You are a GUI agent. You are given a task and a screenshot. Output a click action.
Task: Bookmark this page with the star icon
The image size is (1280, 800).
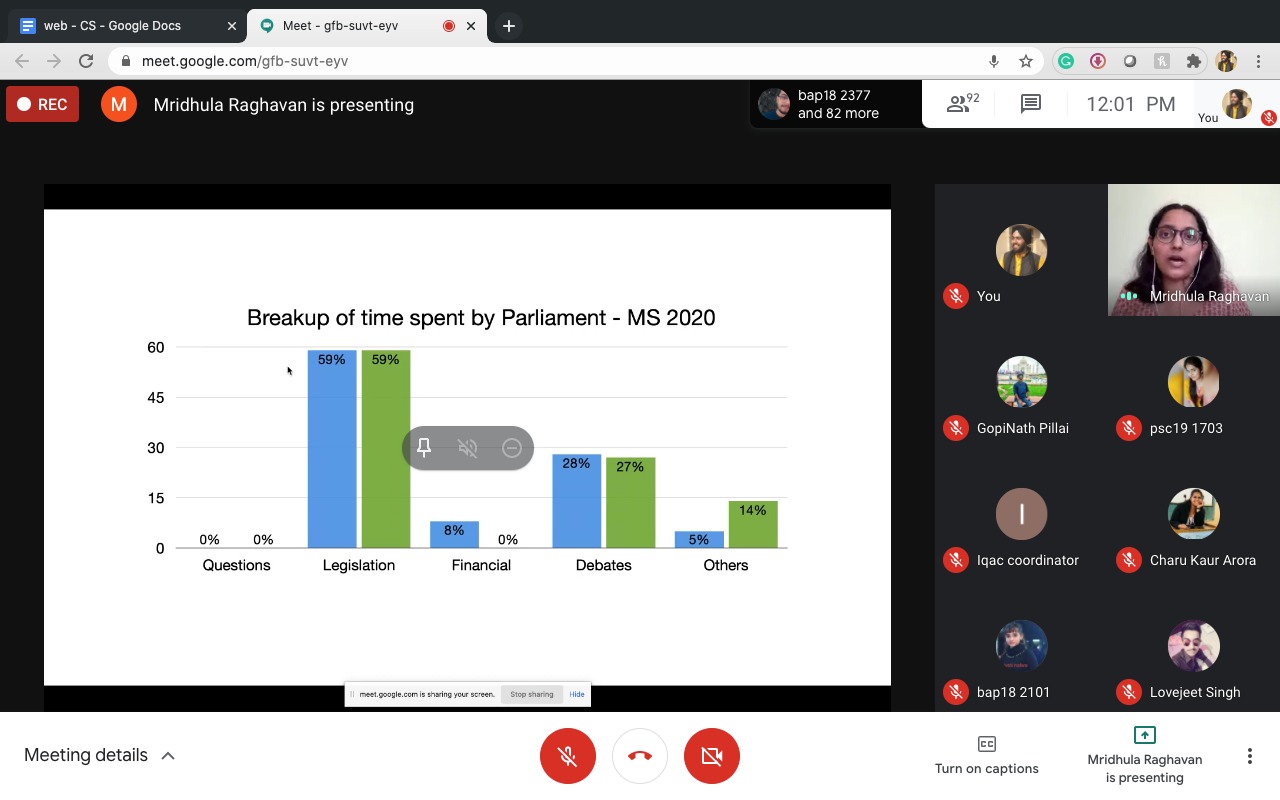coord(1026,61)
